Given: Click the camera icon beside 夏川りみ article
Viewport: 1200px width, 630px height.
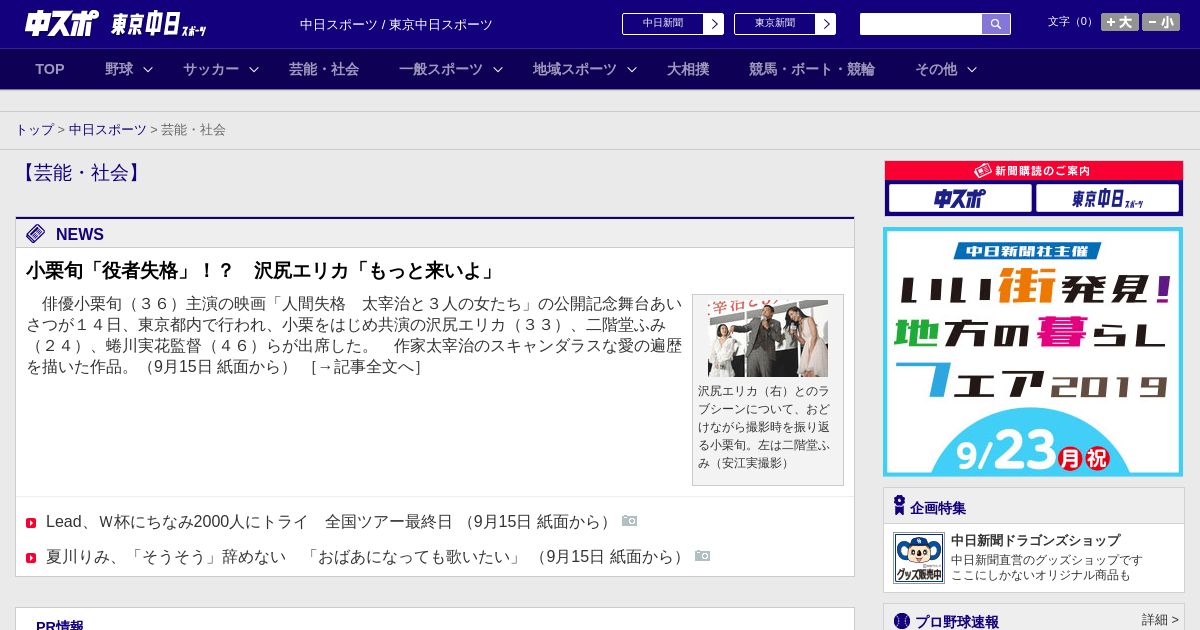Looking at the screenshot, I should [703, 556].
